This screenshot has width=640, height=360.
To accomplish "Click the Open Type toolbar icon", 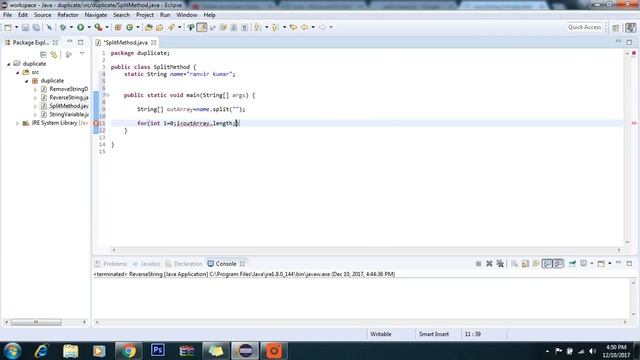I will click(x=149, y=27).
